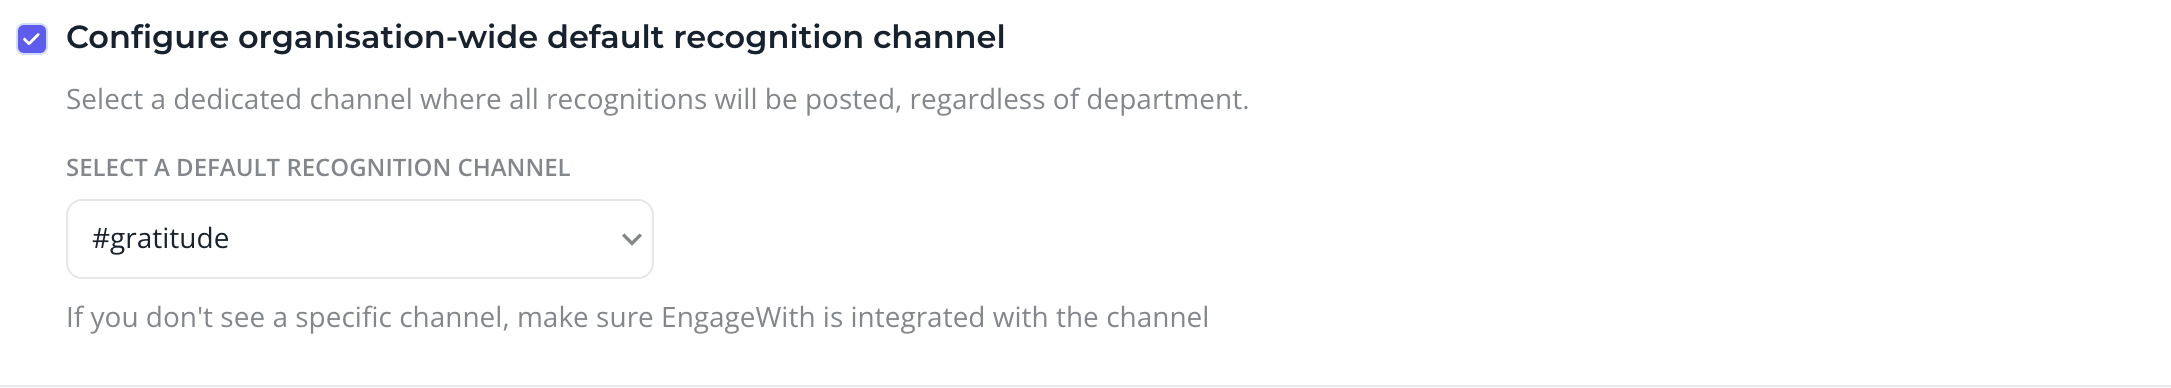Viewport: 2171px width, 388px height.
Task: Click 'recognition channel' at the heading's end
Action: tap(839, 38)
